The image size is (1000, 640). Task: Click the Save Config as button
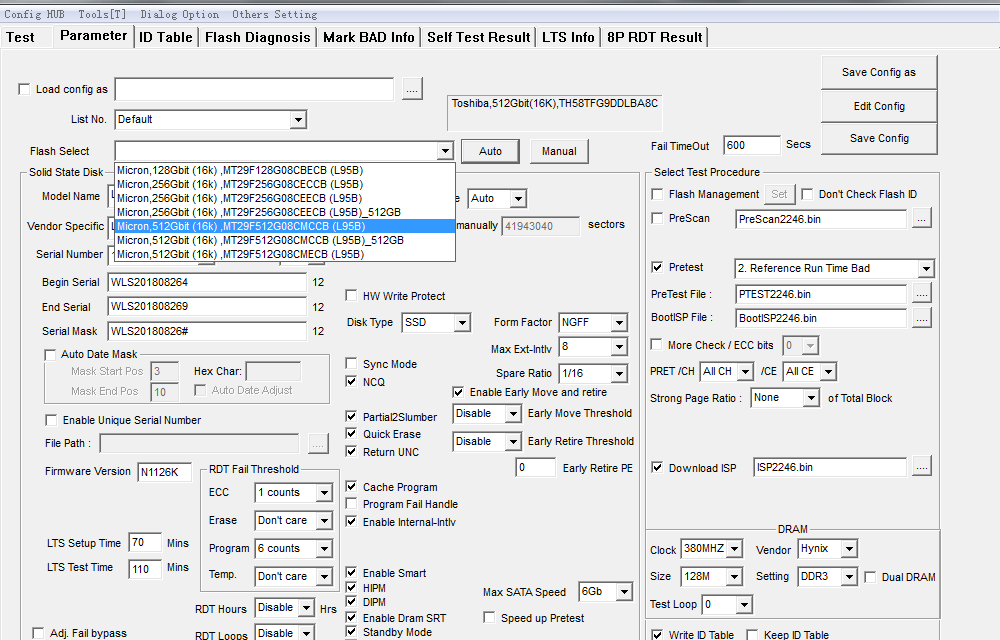pyautogui.click(x=879, y=73)
